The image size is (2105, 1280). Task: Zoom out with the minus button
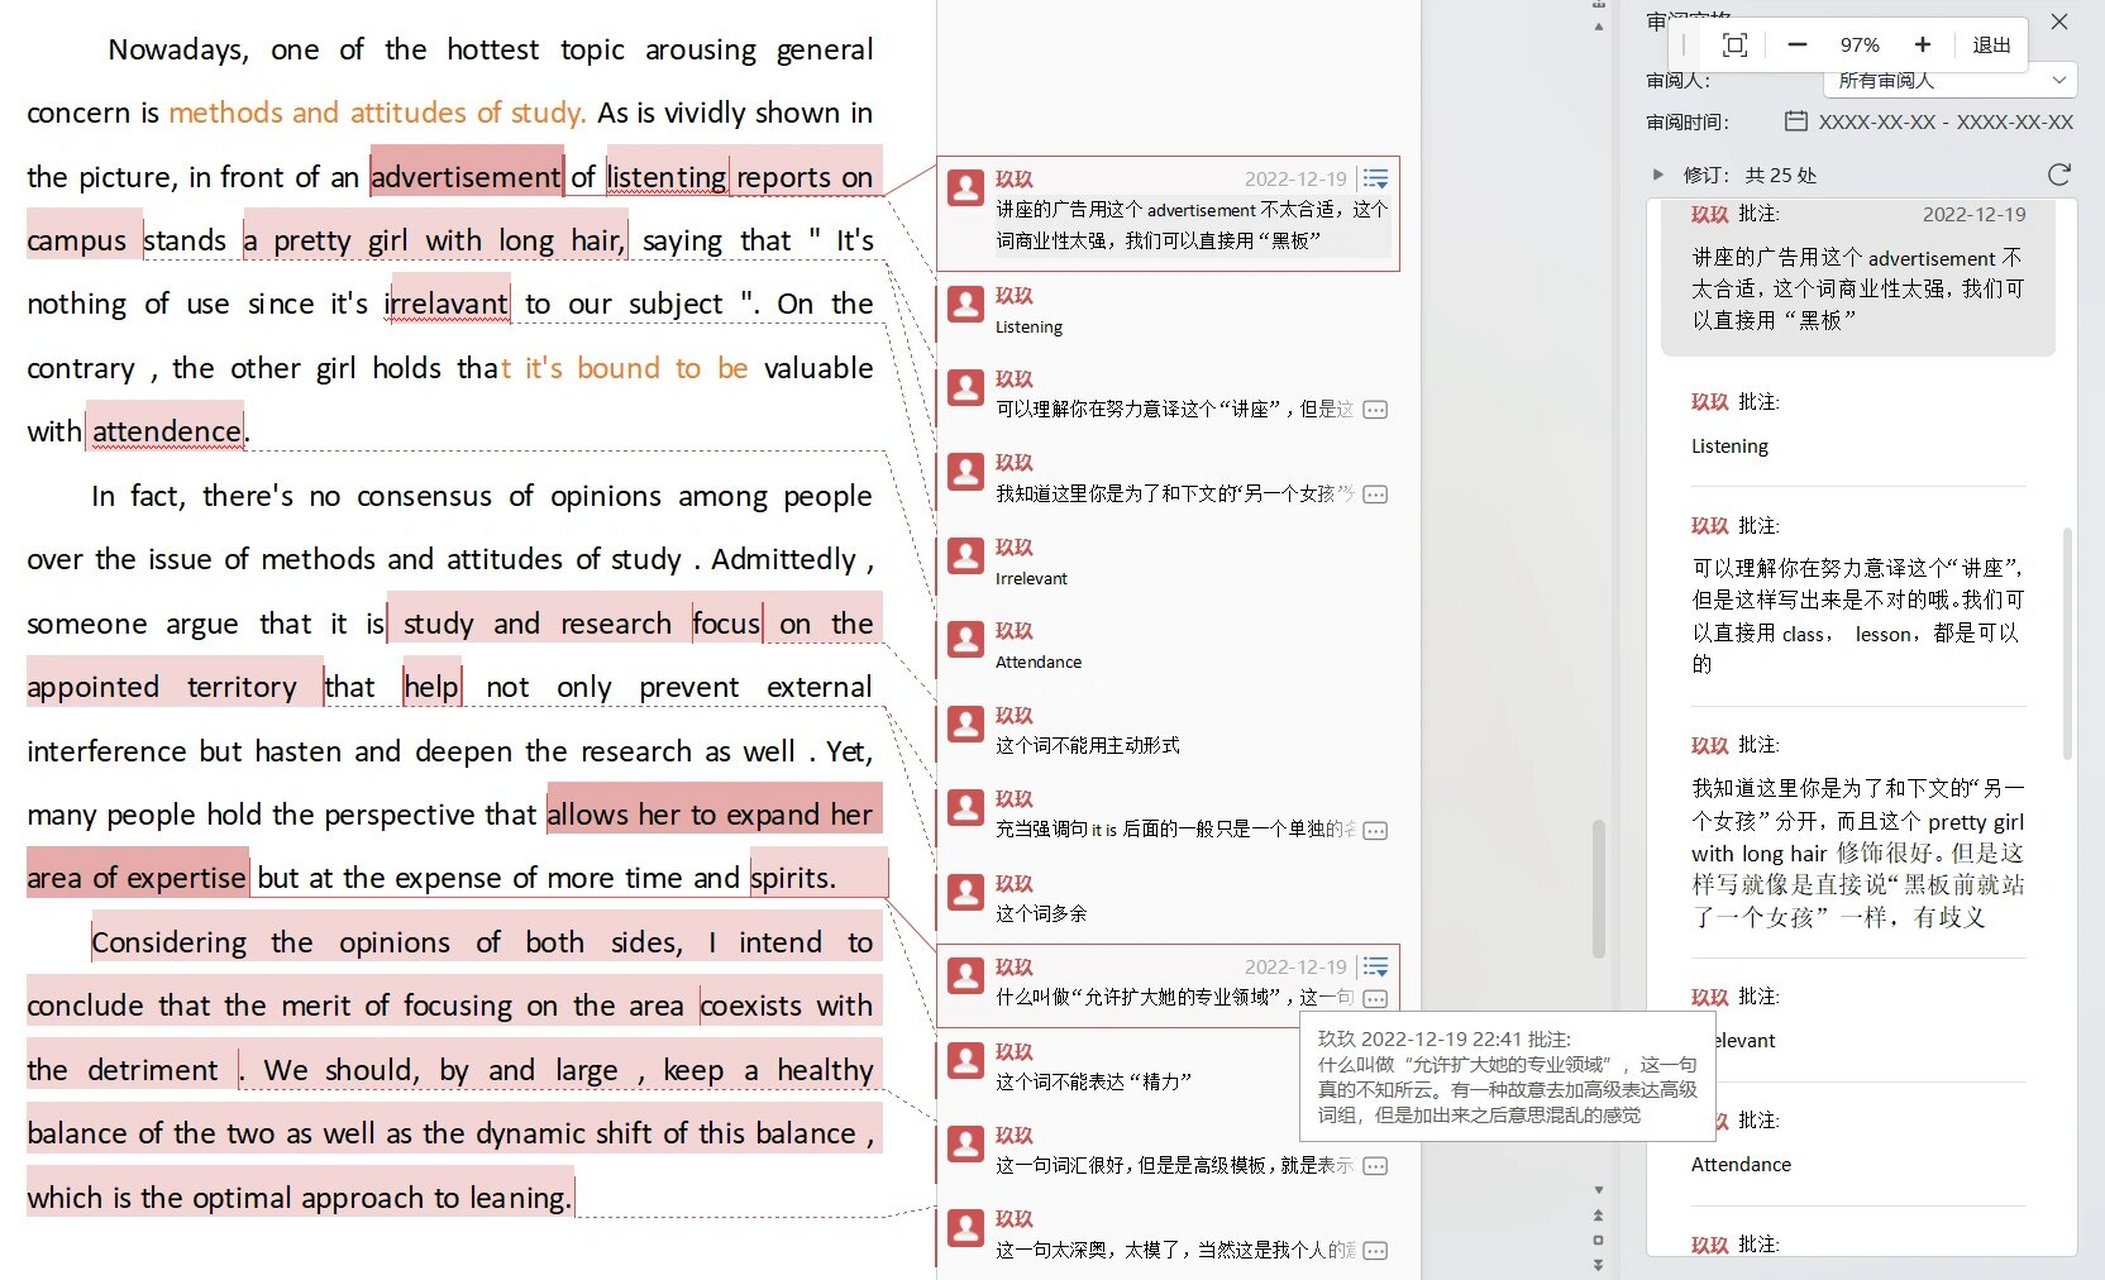pyautogui.click(x=1797, y=45)
